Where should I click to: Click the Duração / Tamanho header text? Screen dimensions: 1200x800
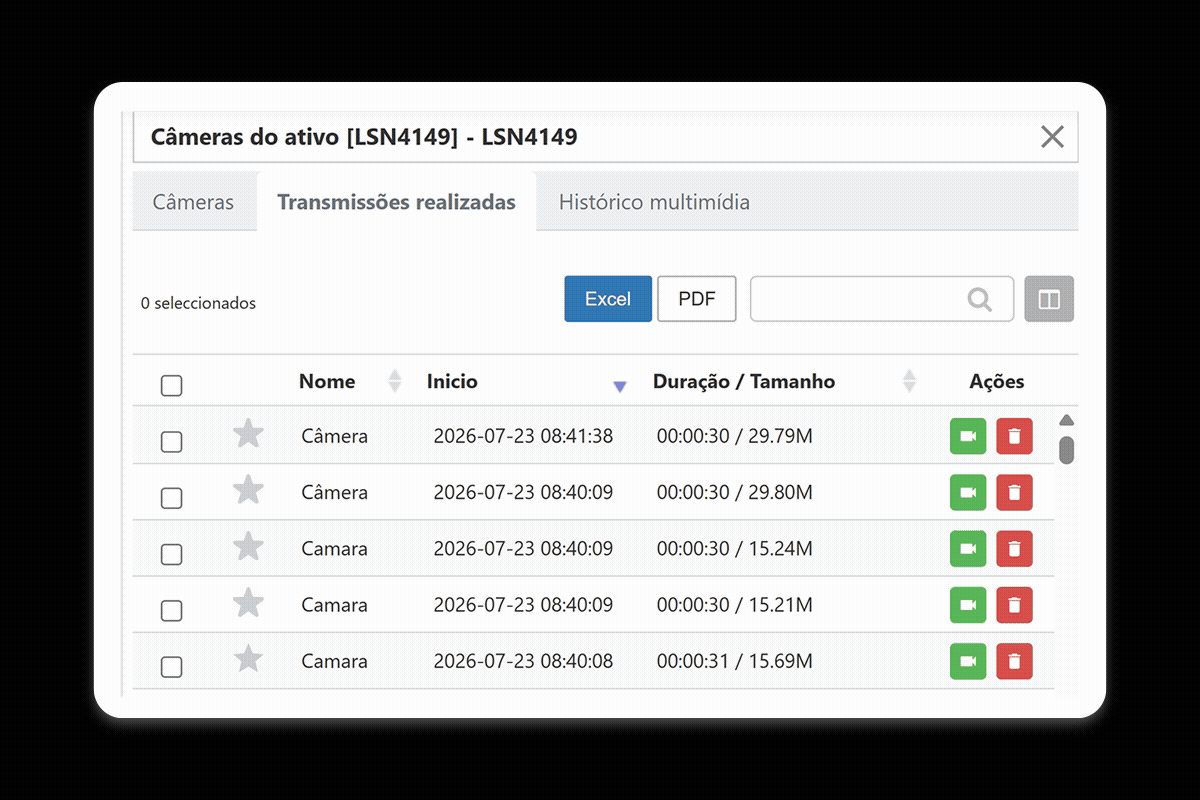pyautogui.click(x=744, y=381)
